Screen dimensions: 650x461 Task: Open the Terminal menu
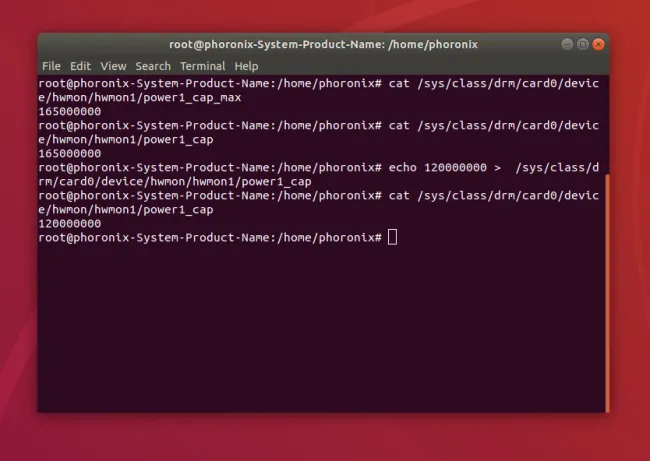pos(203,66)
